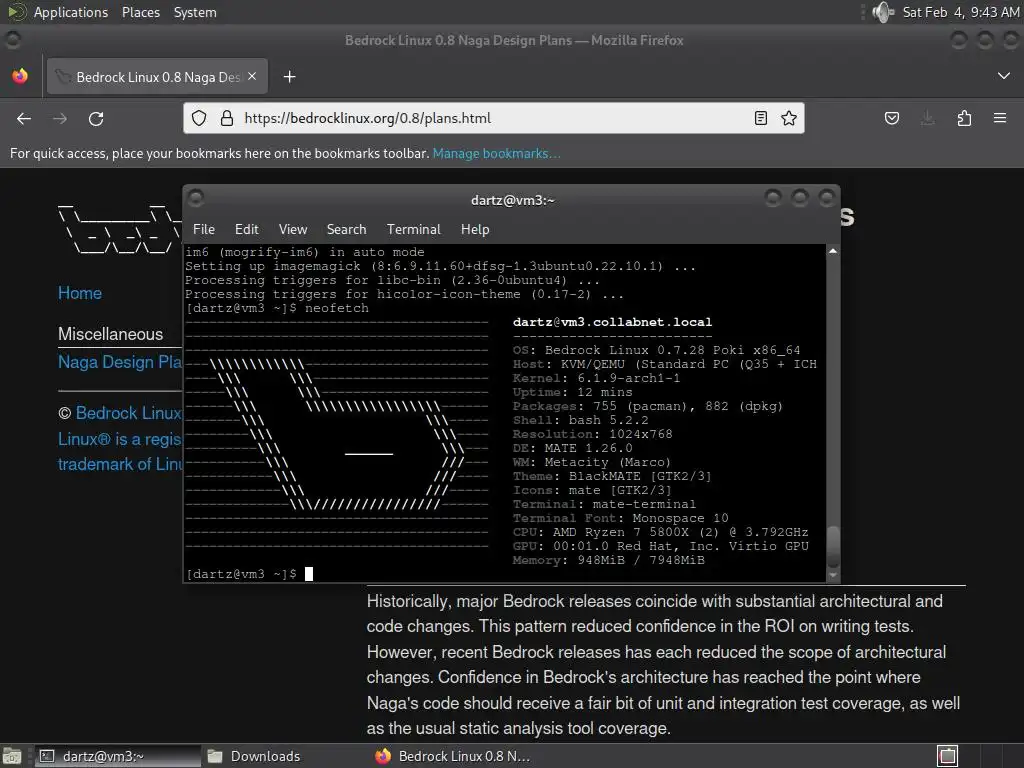Click the terminal scrollbar up arrow
This screenshot has height=768, width=1024.
833,251
